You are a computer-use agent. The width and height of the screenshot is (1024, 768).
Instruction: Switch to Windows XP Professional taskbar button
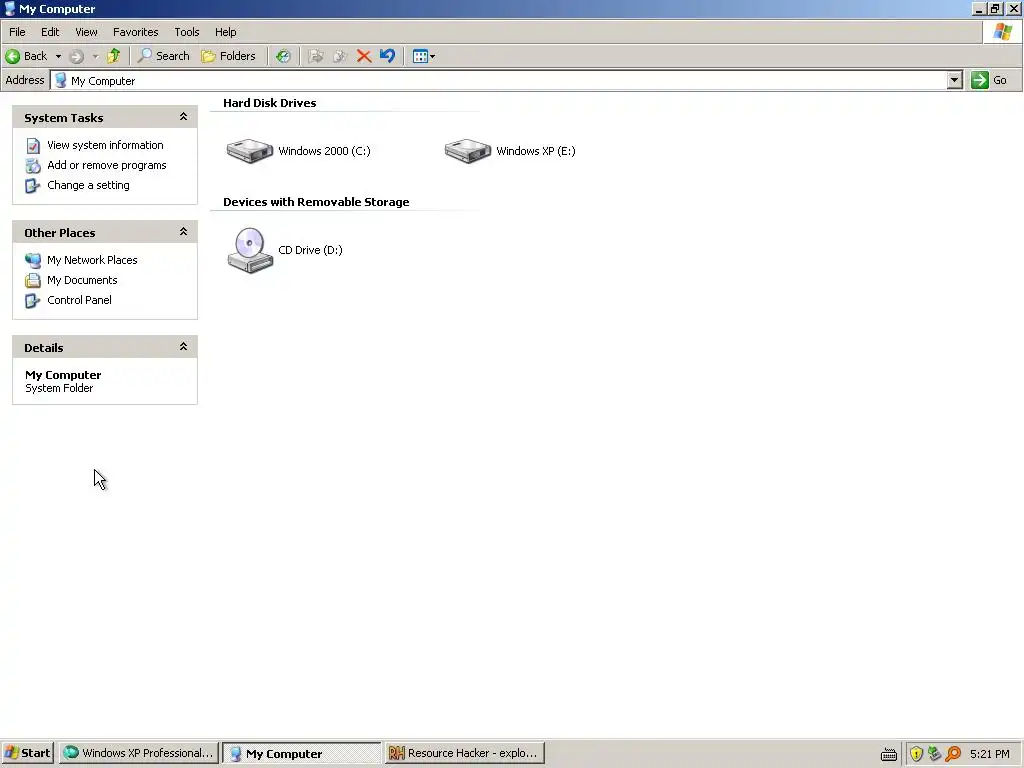pos(138,753)
